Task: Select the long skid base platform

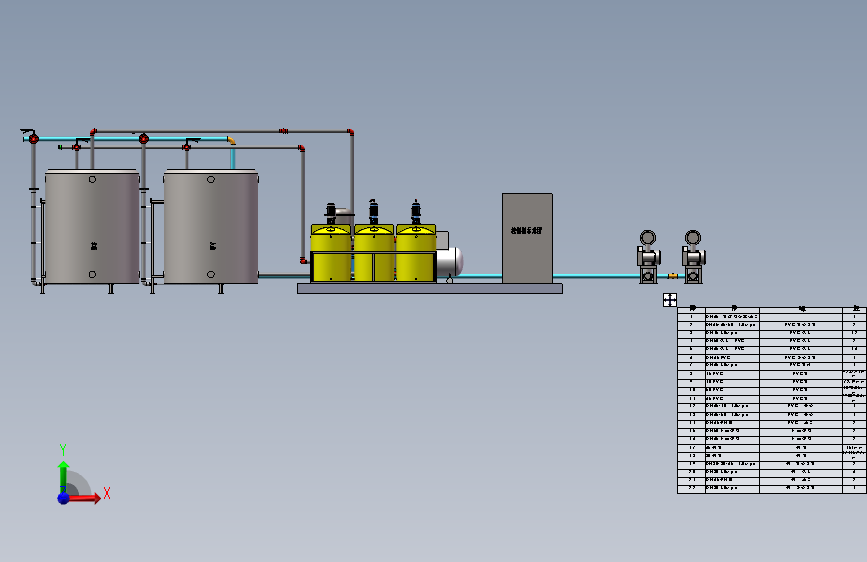Action: [x=430, y=288]
